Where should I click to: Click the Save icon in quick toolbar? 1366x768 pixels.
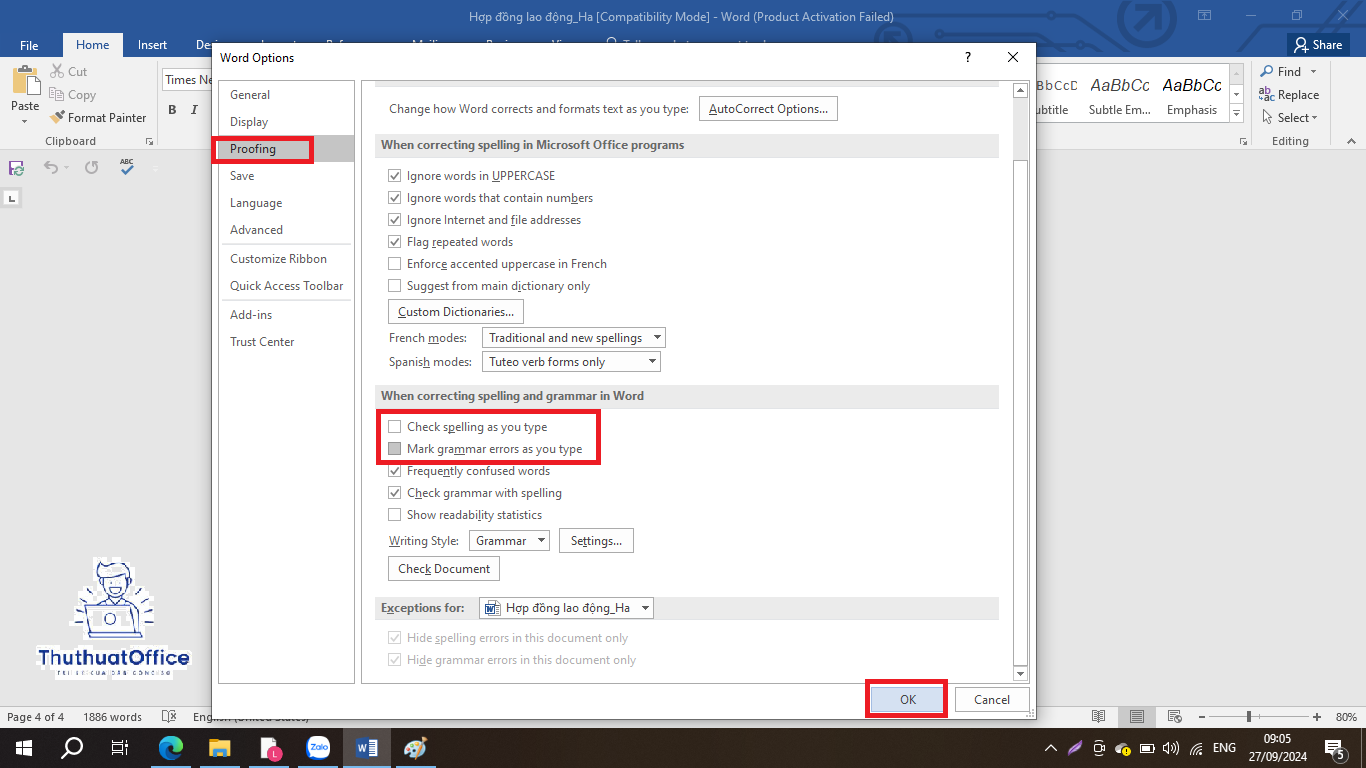[x=17, y=168]
